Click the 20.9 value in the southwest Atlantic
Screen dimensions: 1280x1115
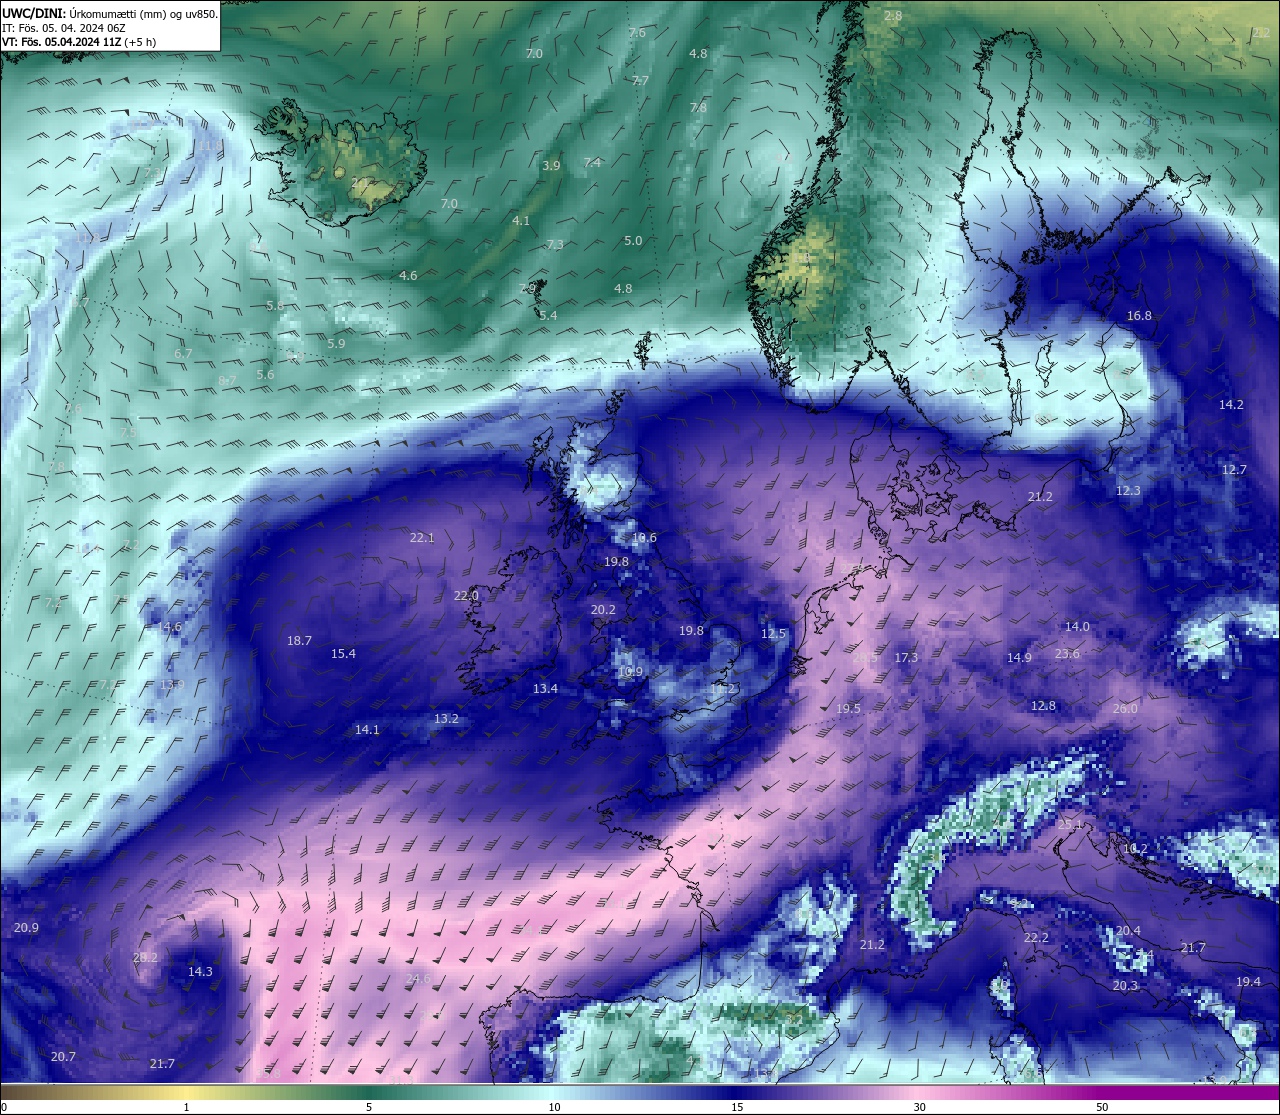[26, 928]
